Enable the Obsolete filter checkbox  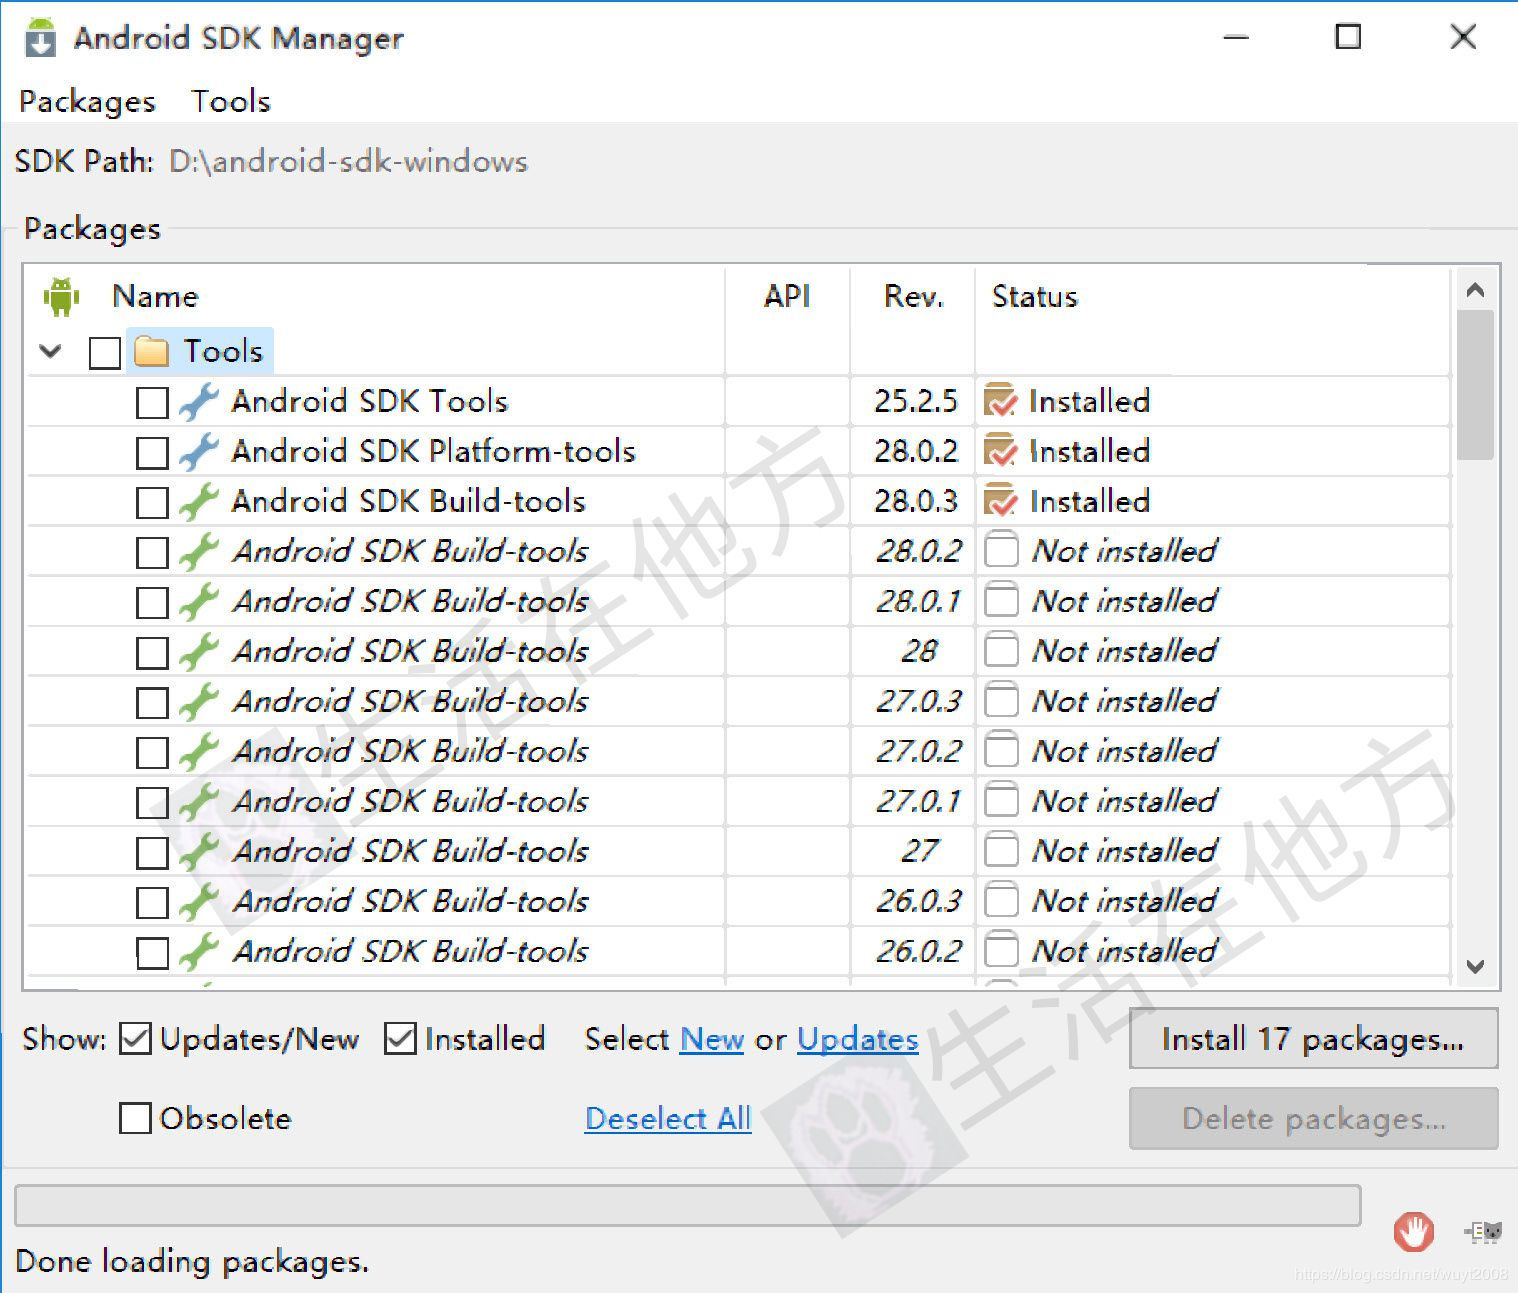point(135,1118)
